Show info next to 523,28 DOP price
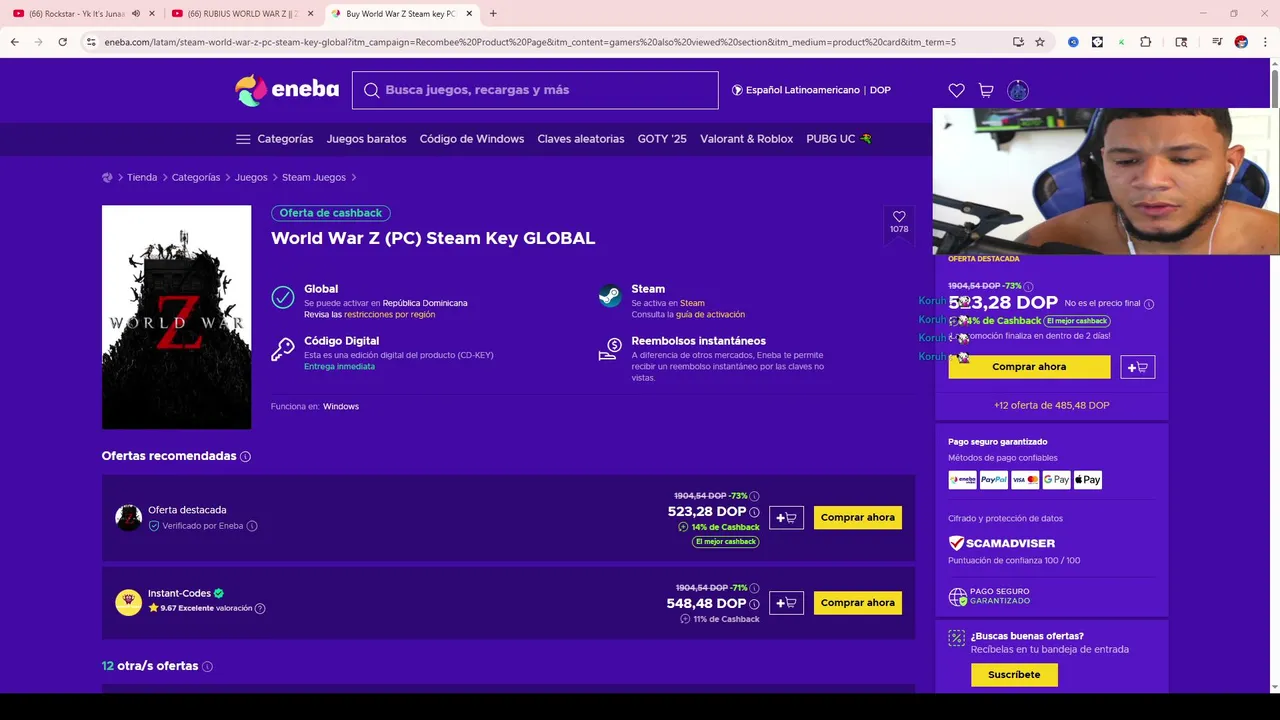Viewport: 1280px width, 720px height. tap(754, 512)
